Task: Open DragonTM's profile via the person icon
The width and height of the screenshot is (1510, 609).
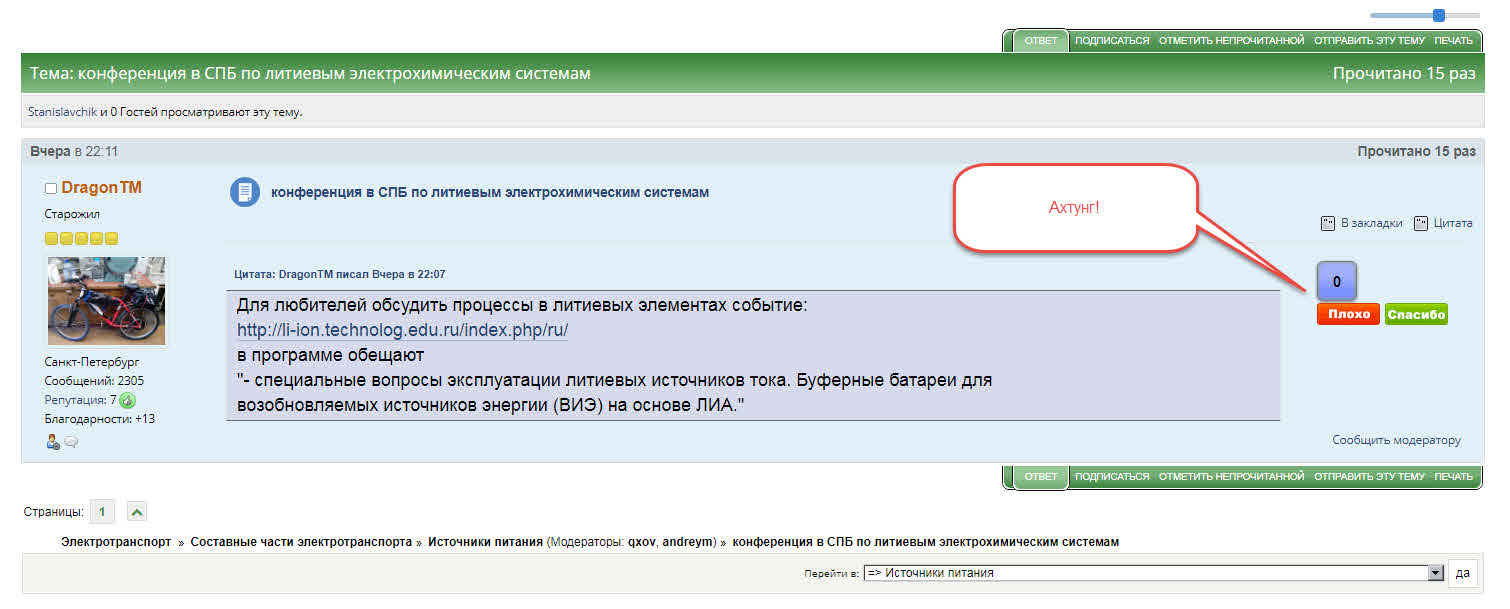Action: [x=53, y=442]
